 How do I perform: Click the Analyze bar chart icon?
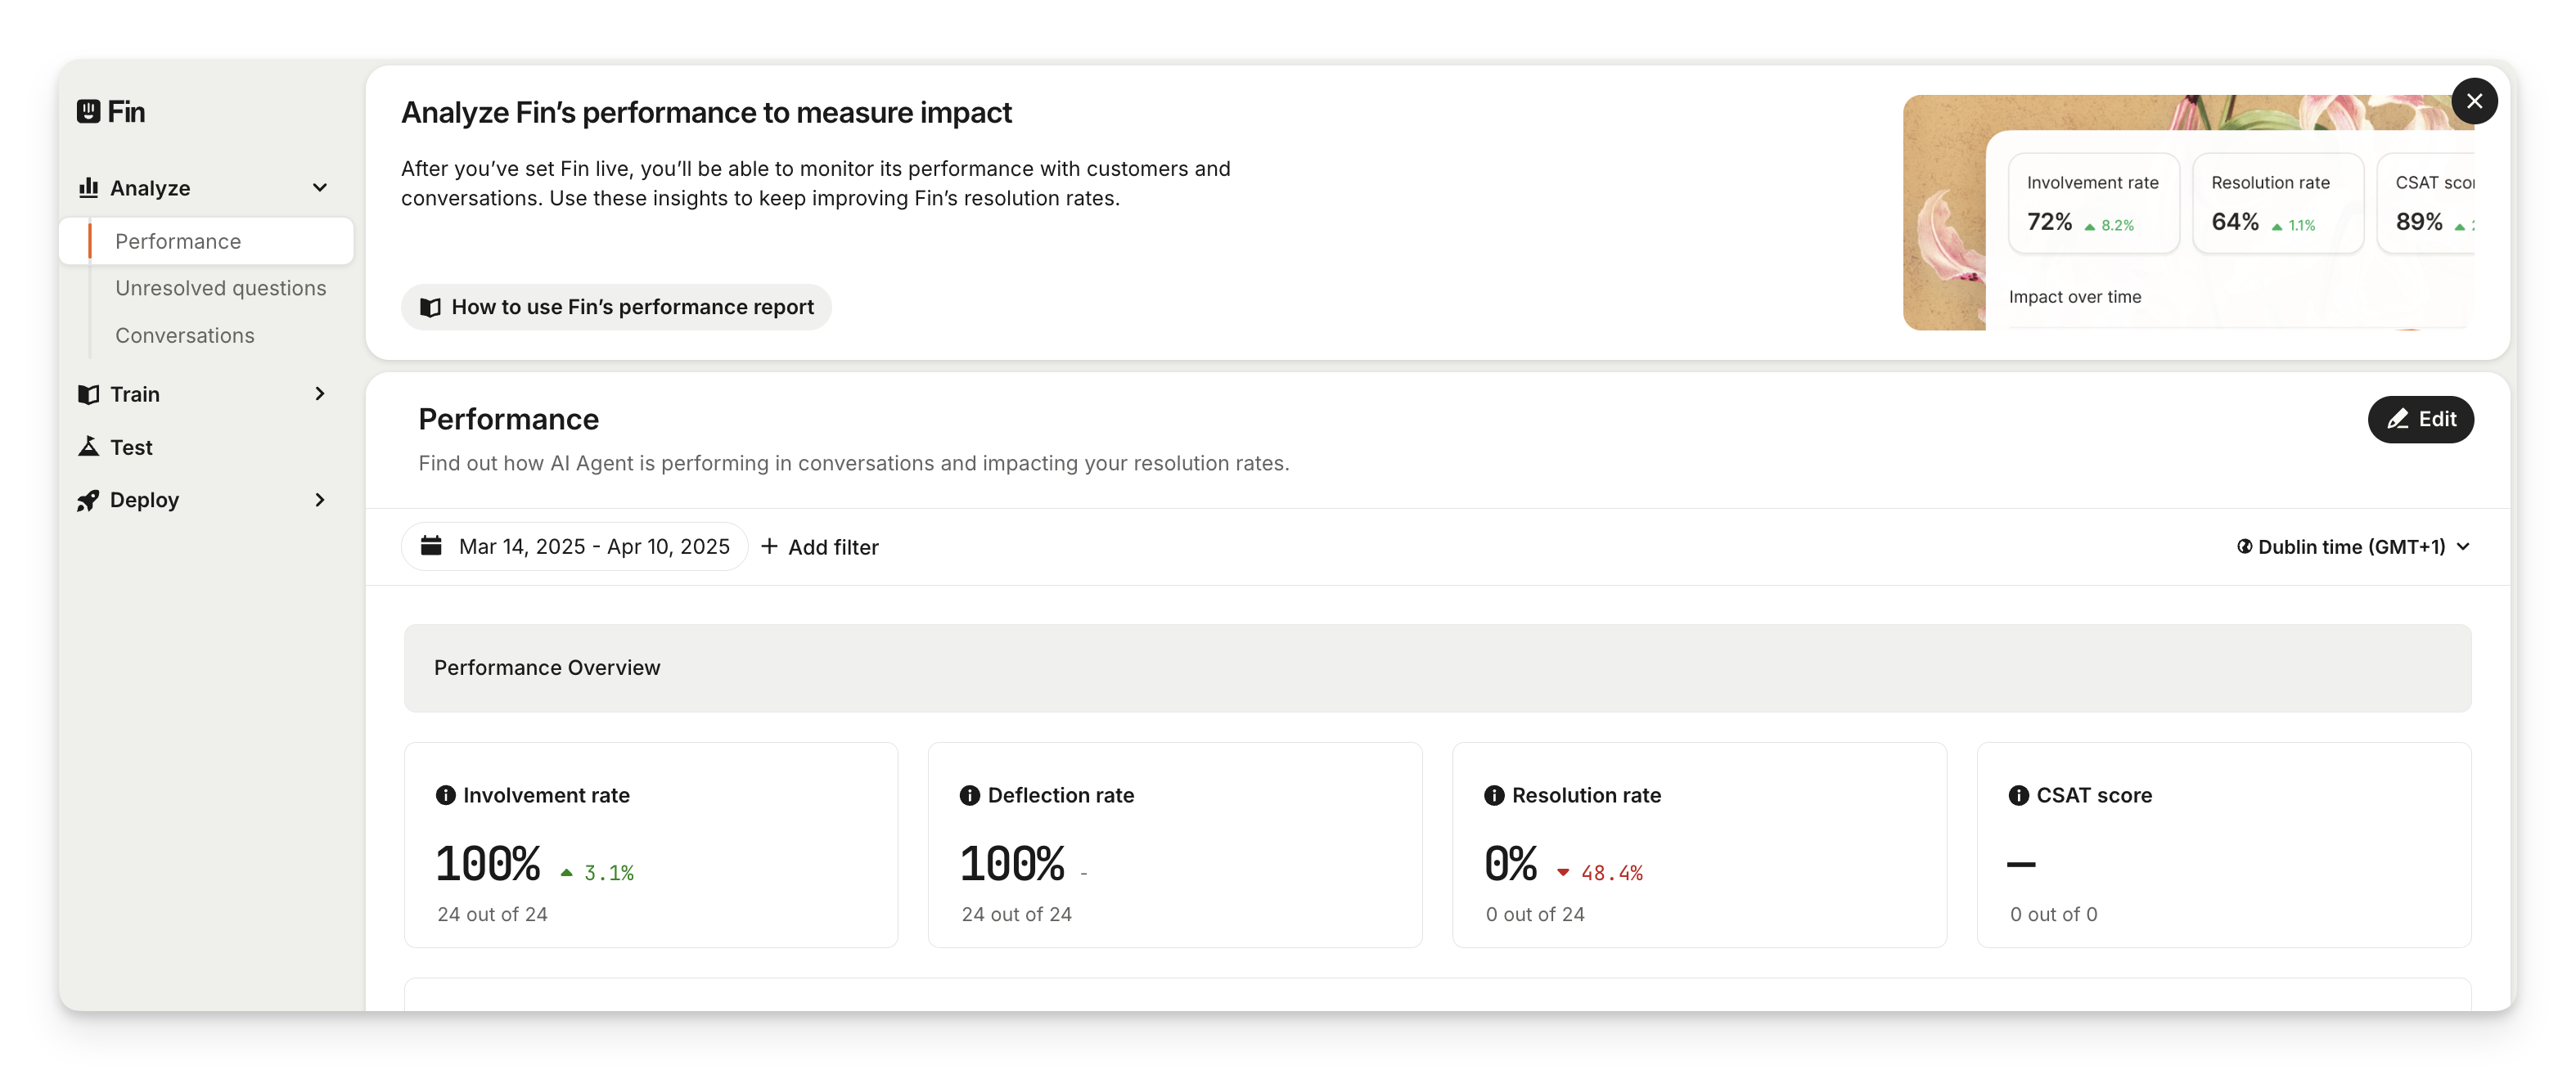coord(89,188)
